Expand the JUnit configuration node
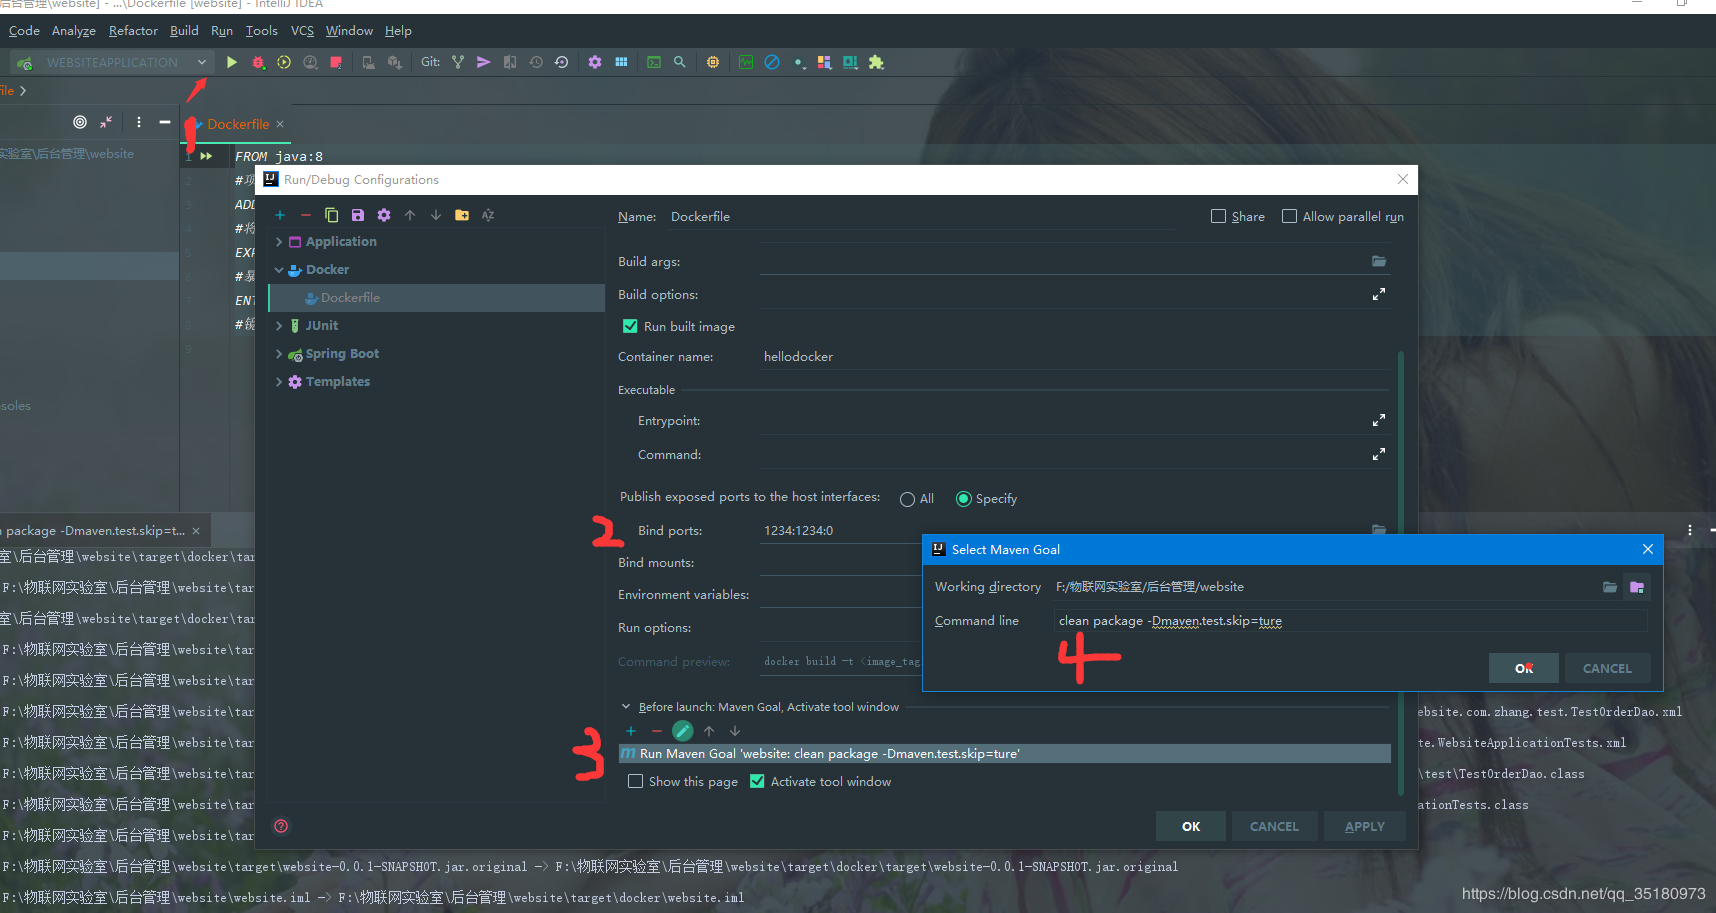The height and width of the screenshot is (913, 1716). (x=279, y=326)
